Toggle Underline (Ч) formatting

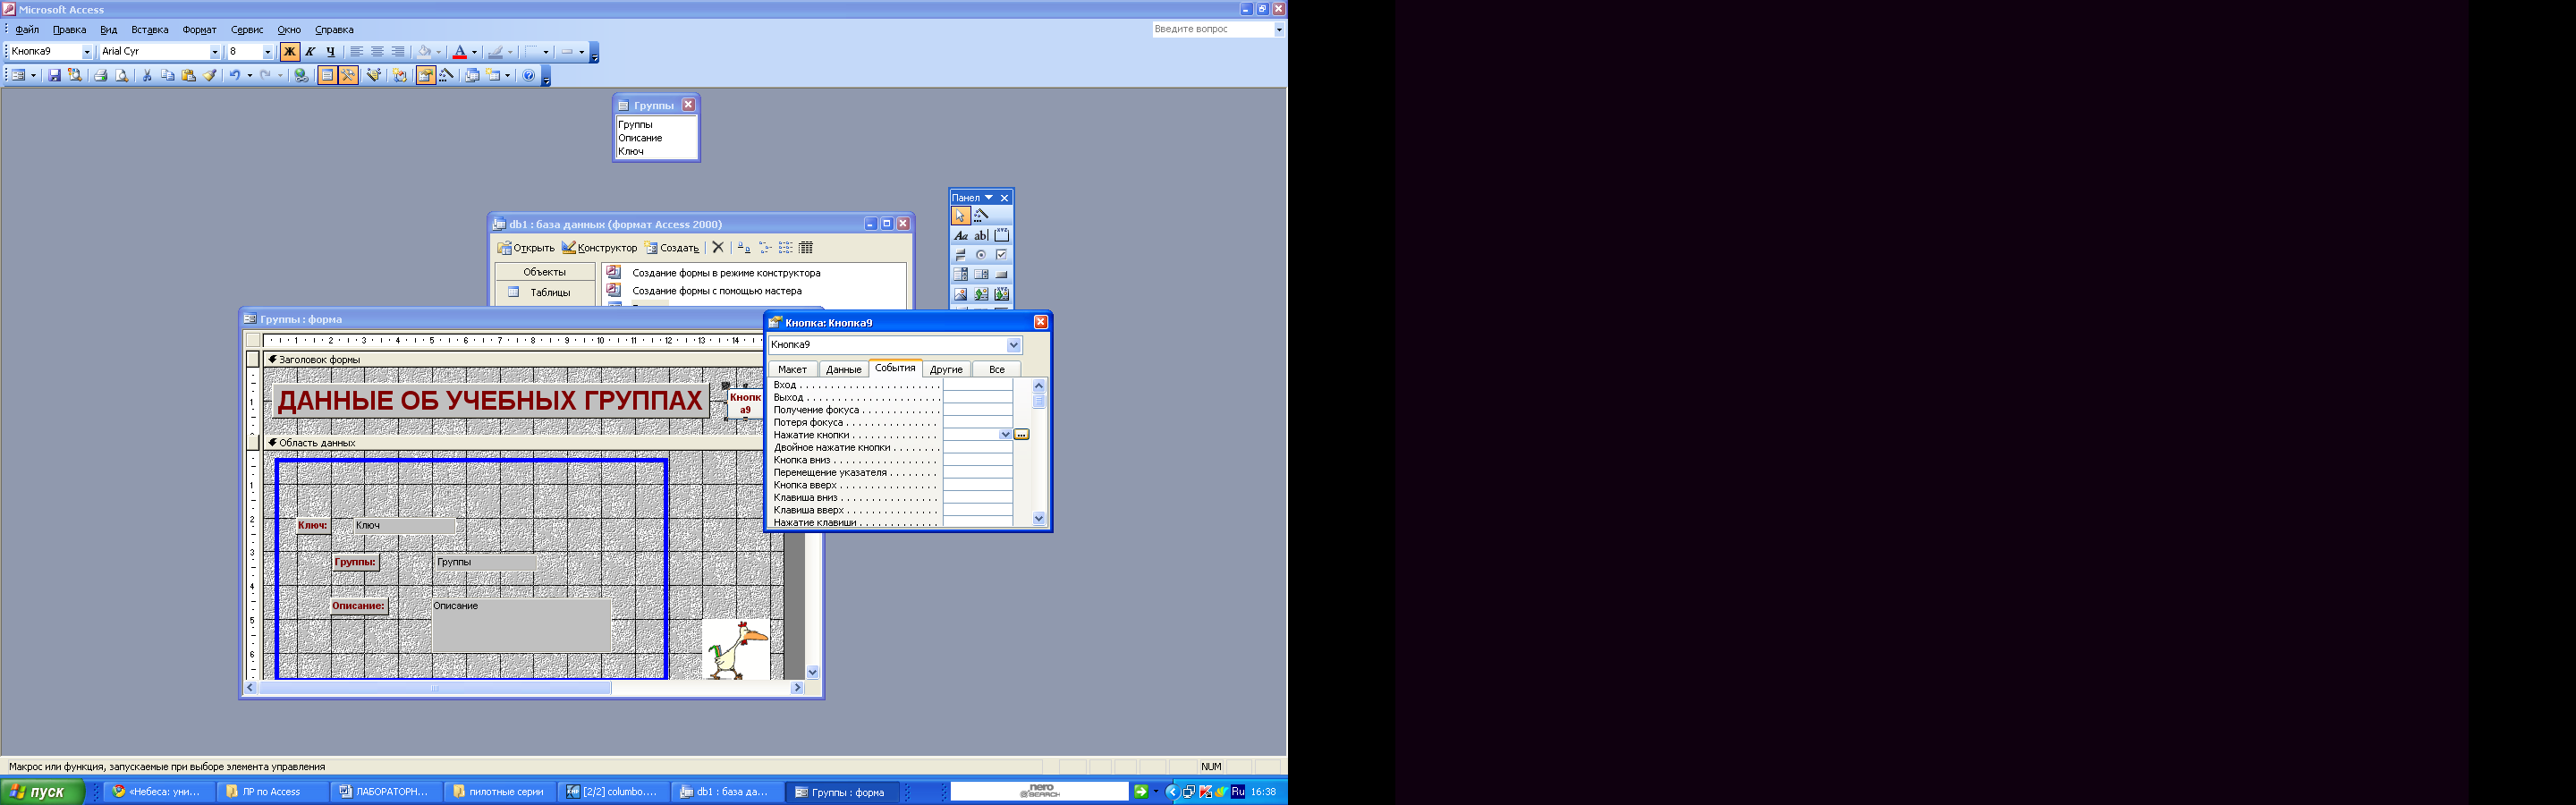click(x=331, y=52)
